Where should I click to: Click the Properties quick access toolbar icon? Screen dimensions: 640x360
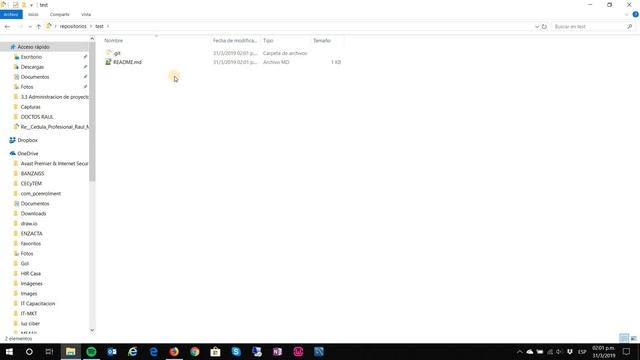coord(16,5)
